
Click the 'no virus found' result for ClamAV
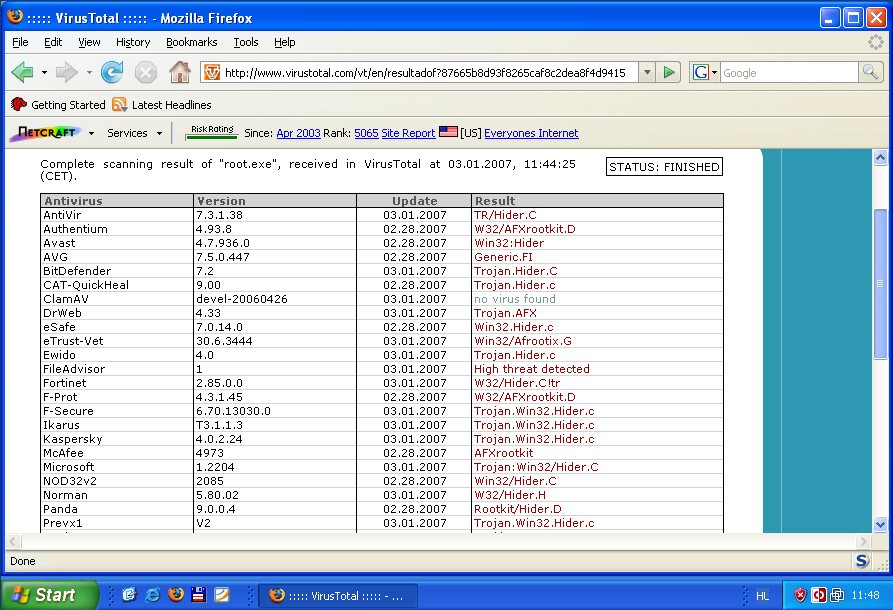[x=515, y=299]
